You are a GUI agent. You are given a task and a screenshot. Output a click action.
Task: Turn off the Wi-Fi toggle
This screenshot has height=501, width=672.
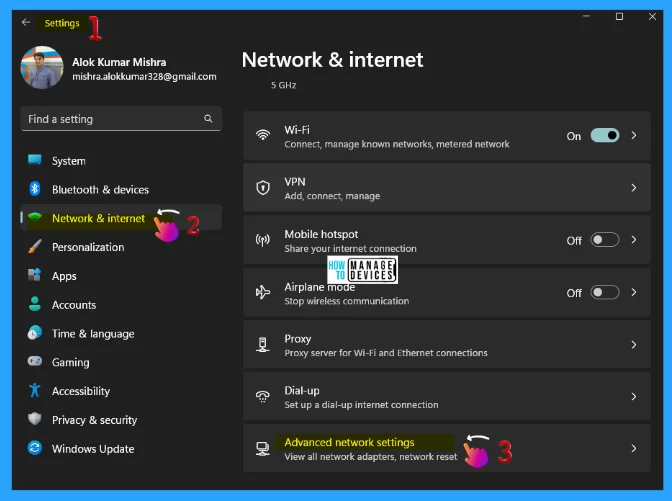pos(605,135)
